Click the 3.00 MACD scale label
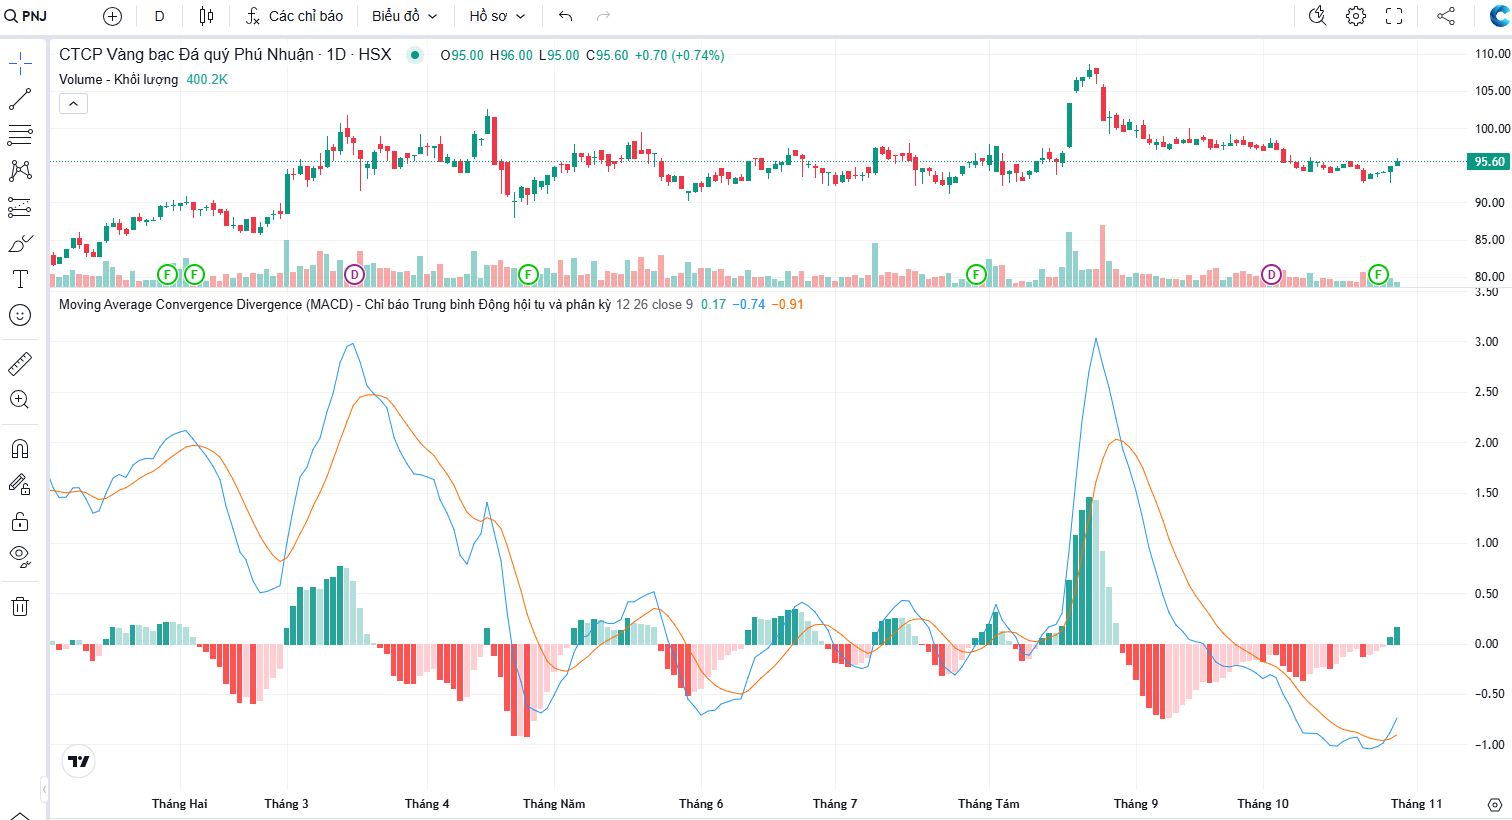Viewport: 1512px width, 820px height. point(1486,342)
